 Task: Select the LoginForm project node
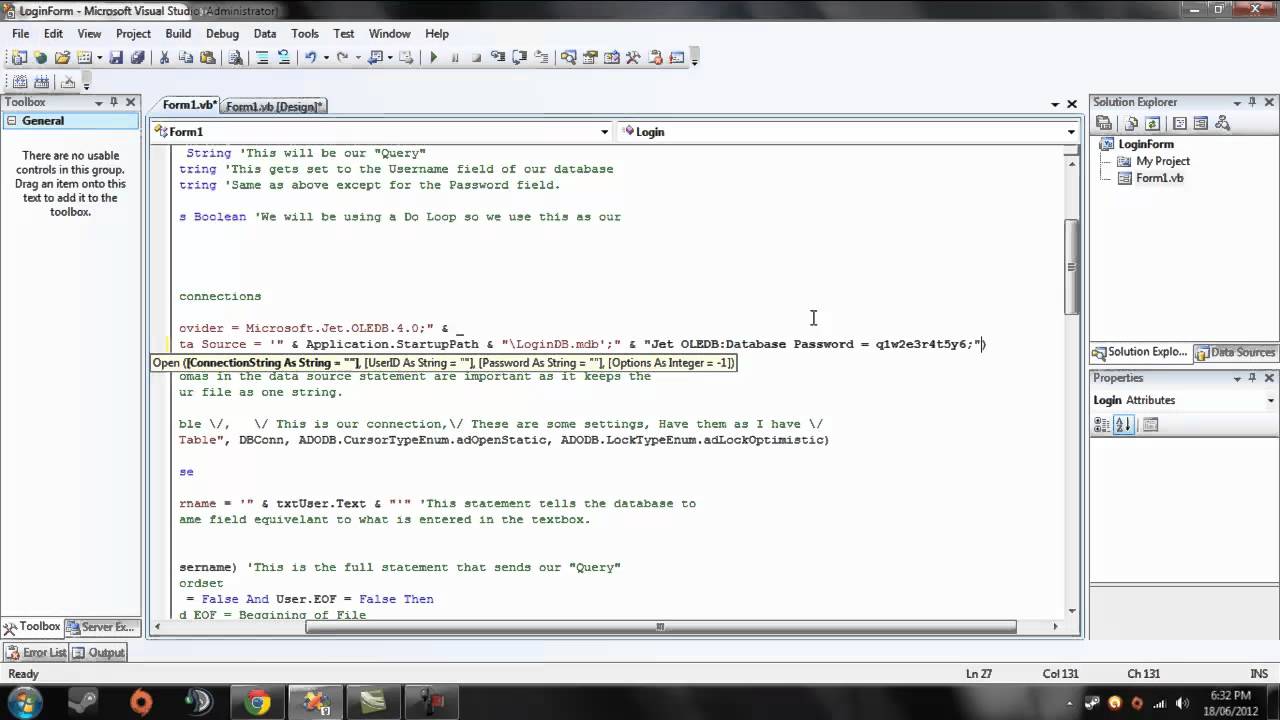tap(1146, 144)
